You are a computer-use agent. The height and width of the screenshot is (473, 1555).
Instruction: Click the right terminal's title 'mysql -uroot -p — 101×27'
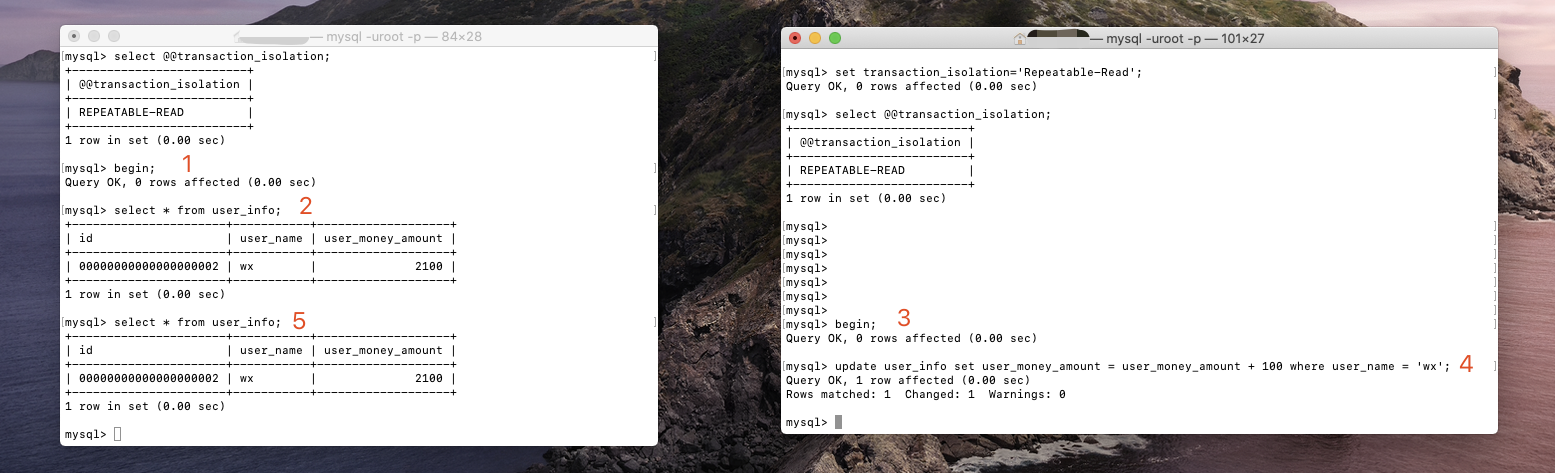pos(1186,39)
